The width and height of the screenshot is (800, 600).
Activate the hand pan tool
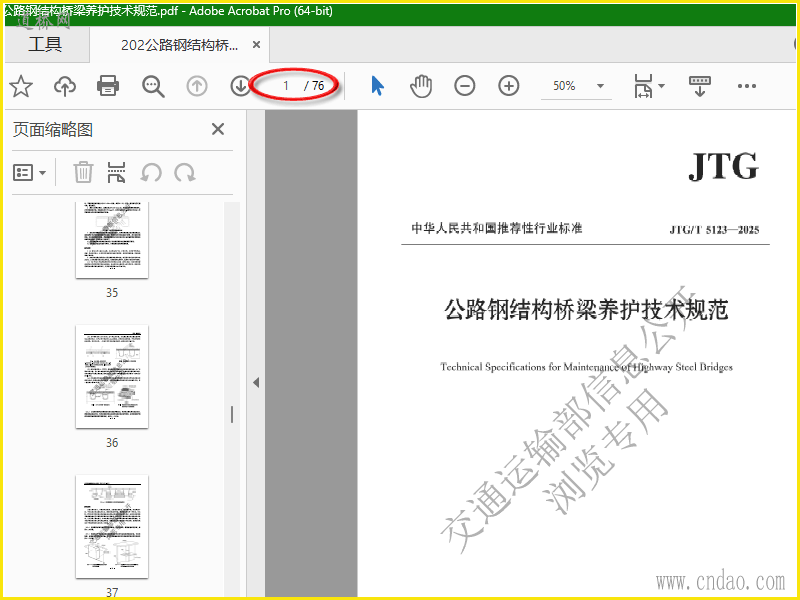click(421, 86)
